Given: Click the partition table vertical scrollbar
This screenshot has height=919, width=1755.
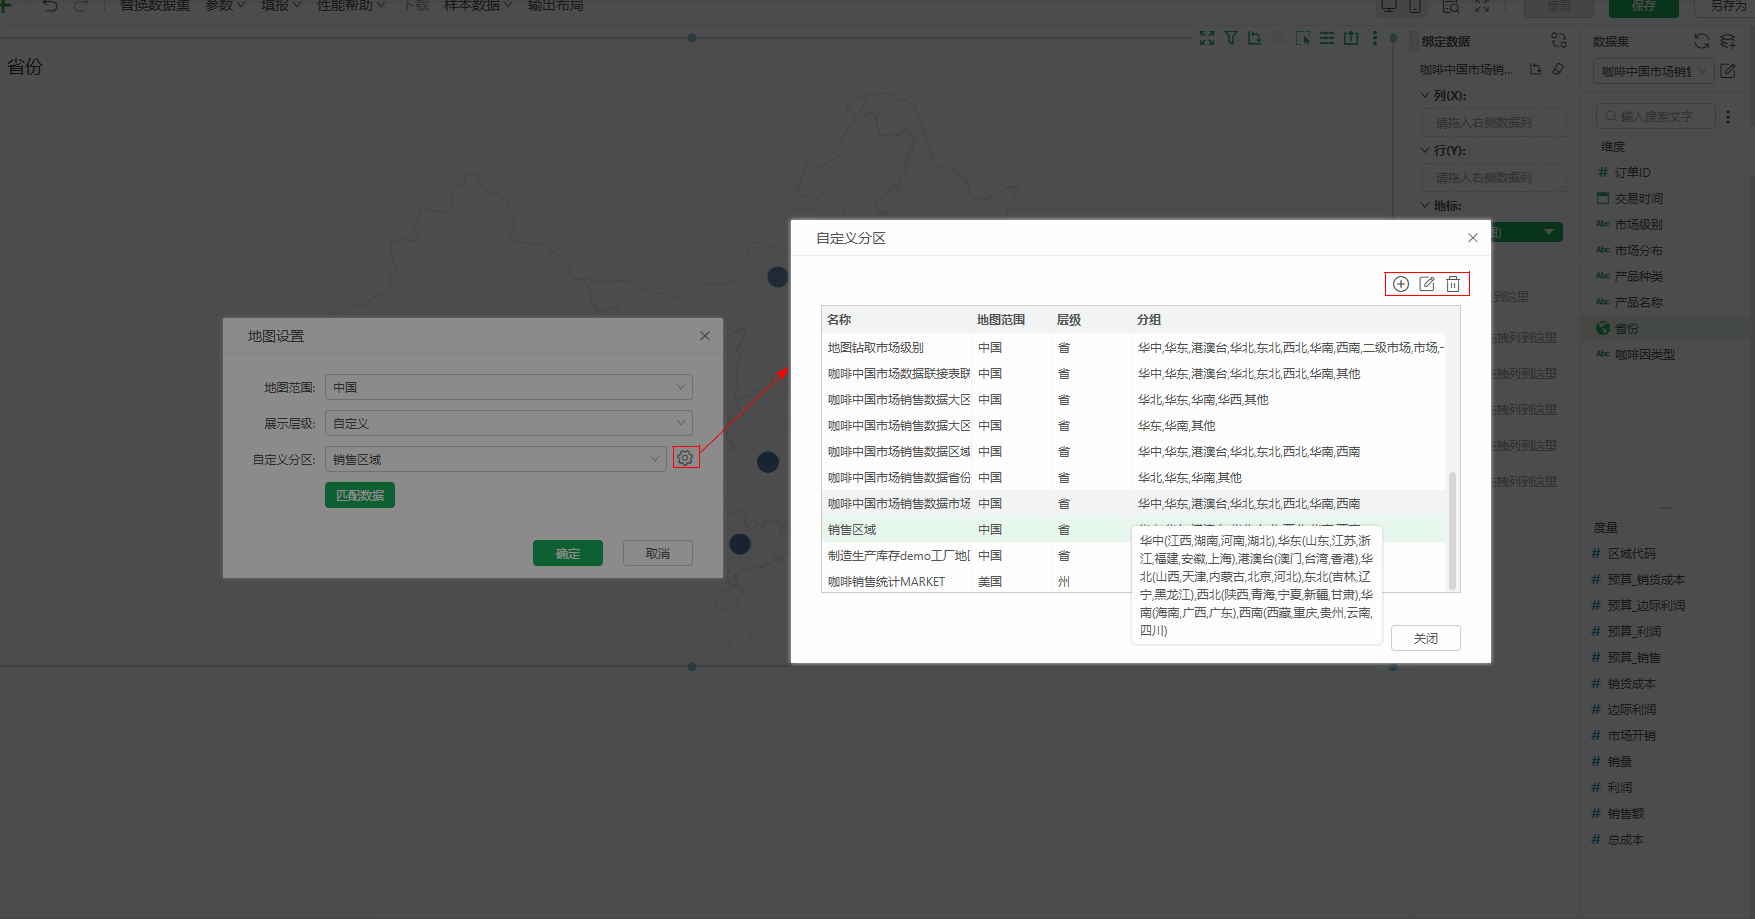Looking at the screenshot, I should pyautogui.click(x=1452, y=530).
